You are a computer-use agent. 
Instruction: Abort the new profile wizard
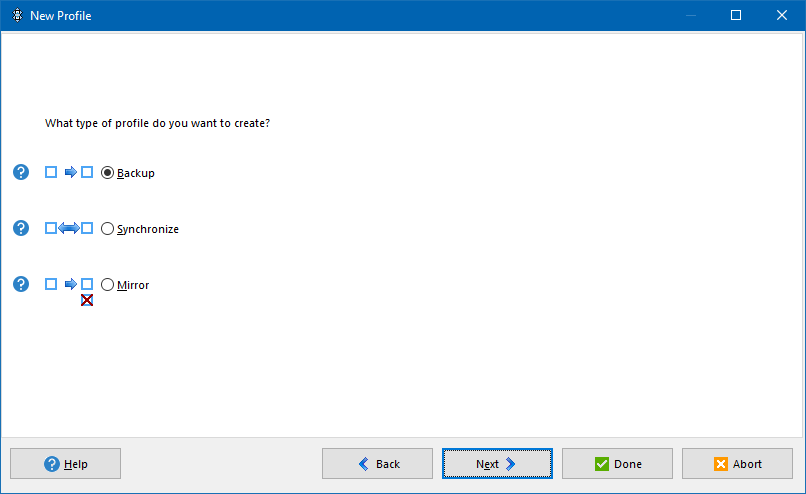coord(737,464)
